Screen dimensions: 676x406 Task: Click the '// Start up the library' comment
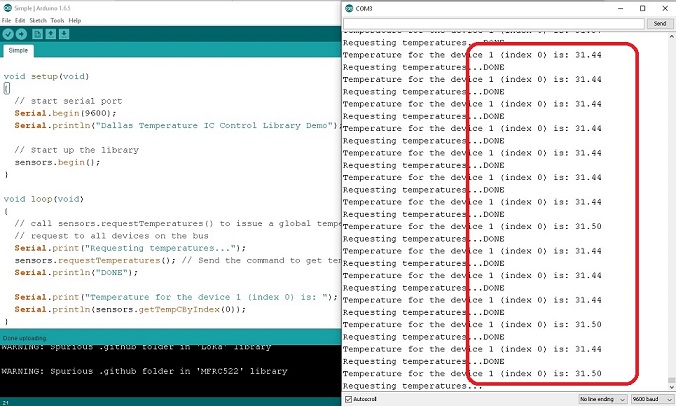pyautogui.click(x=76, y=150)
